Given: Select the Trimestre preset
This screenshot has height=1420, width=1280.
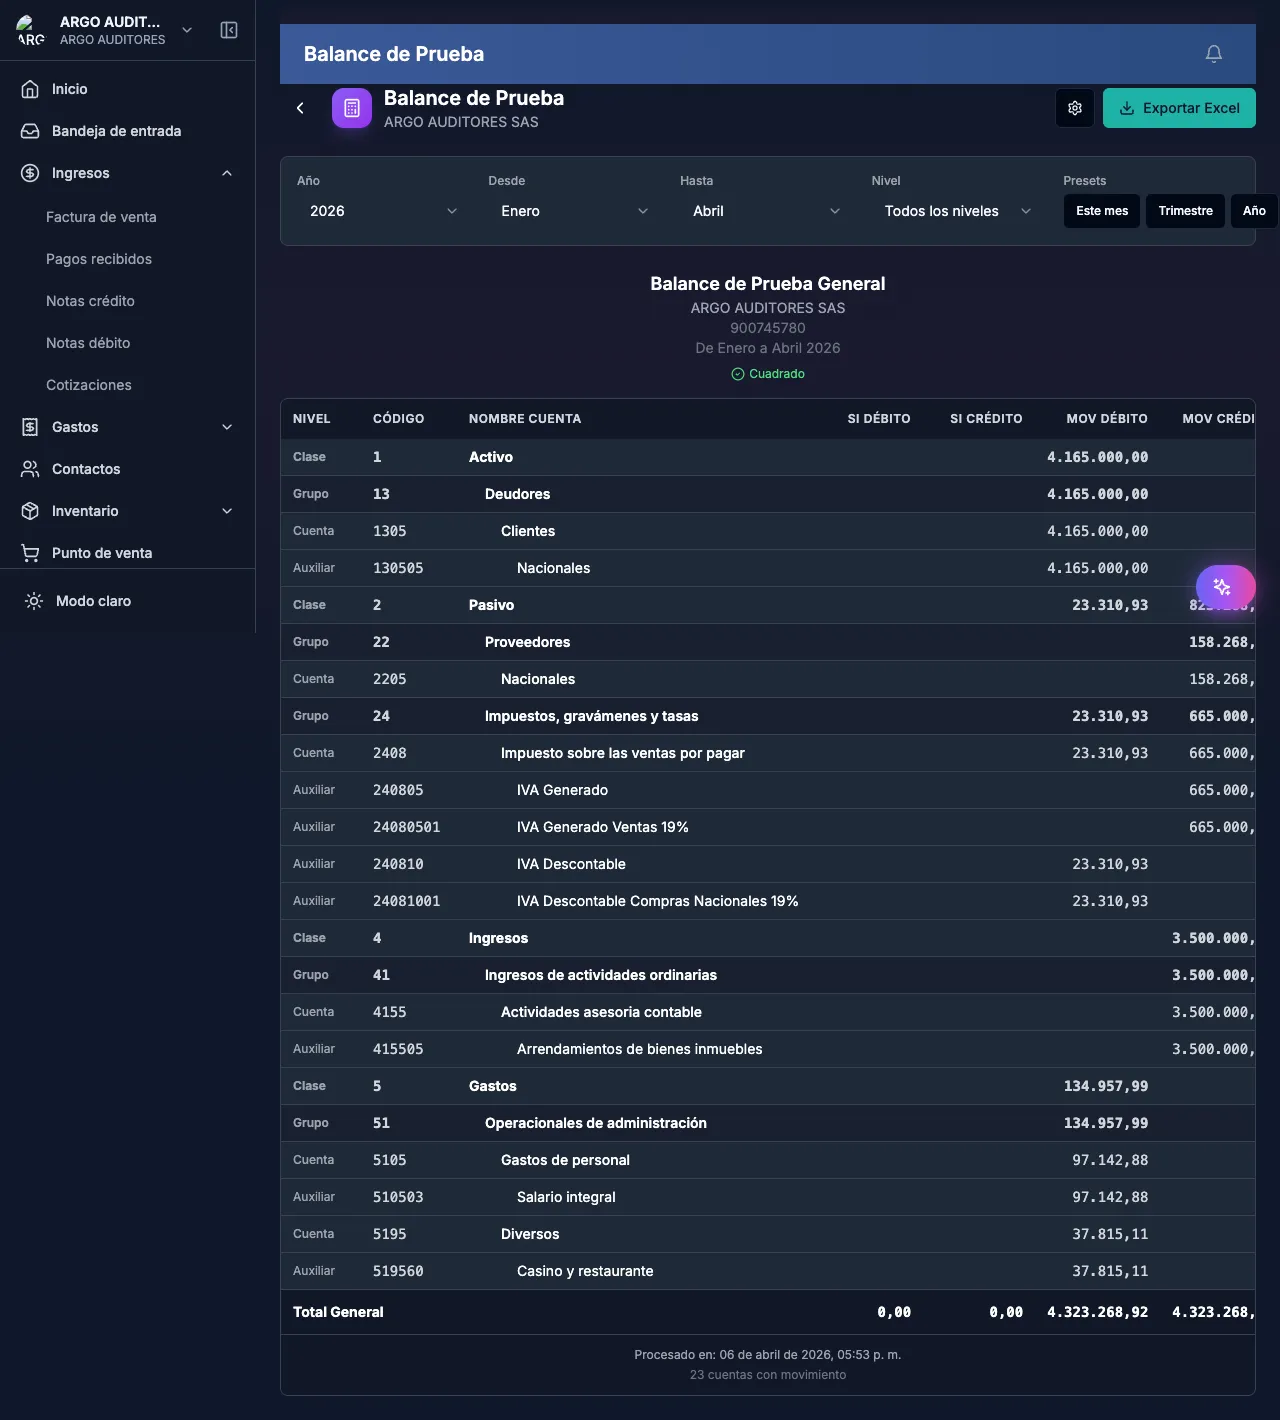Looking at the screenshot, I should (1185, 211).
